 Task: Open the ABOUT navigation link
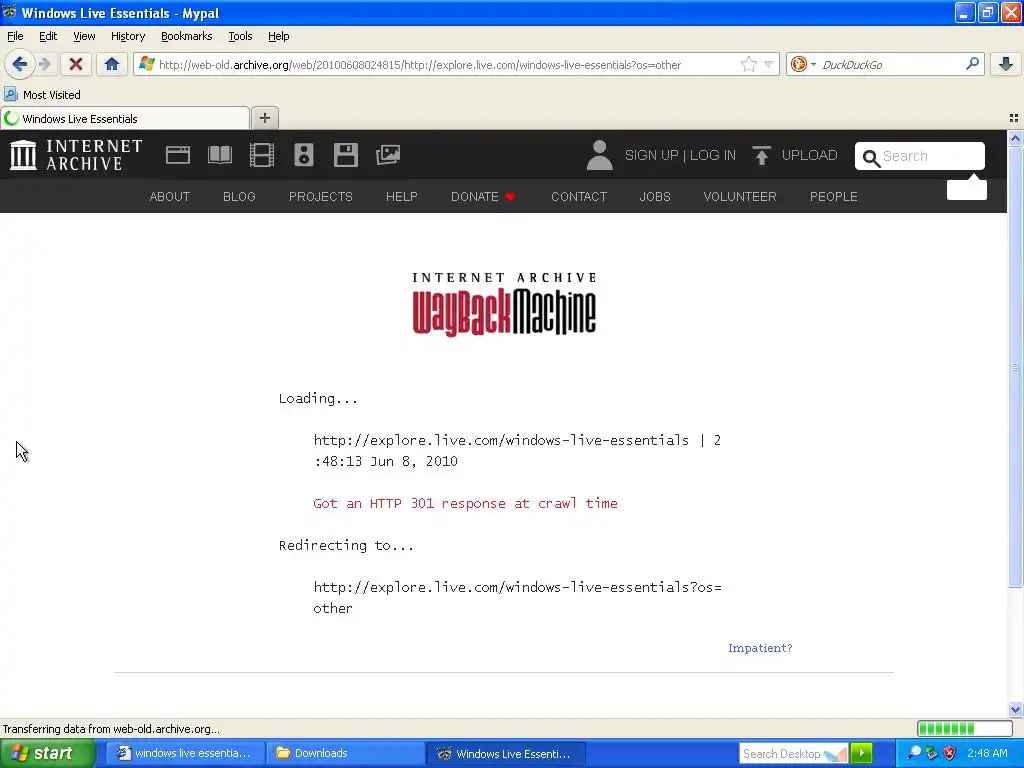(170, 197)
